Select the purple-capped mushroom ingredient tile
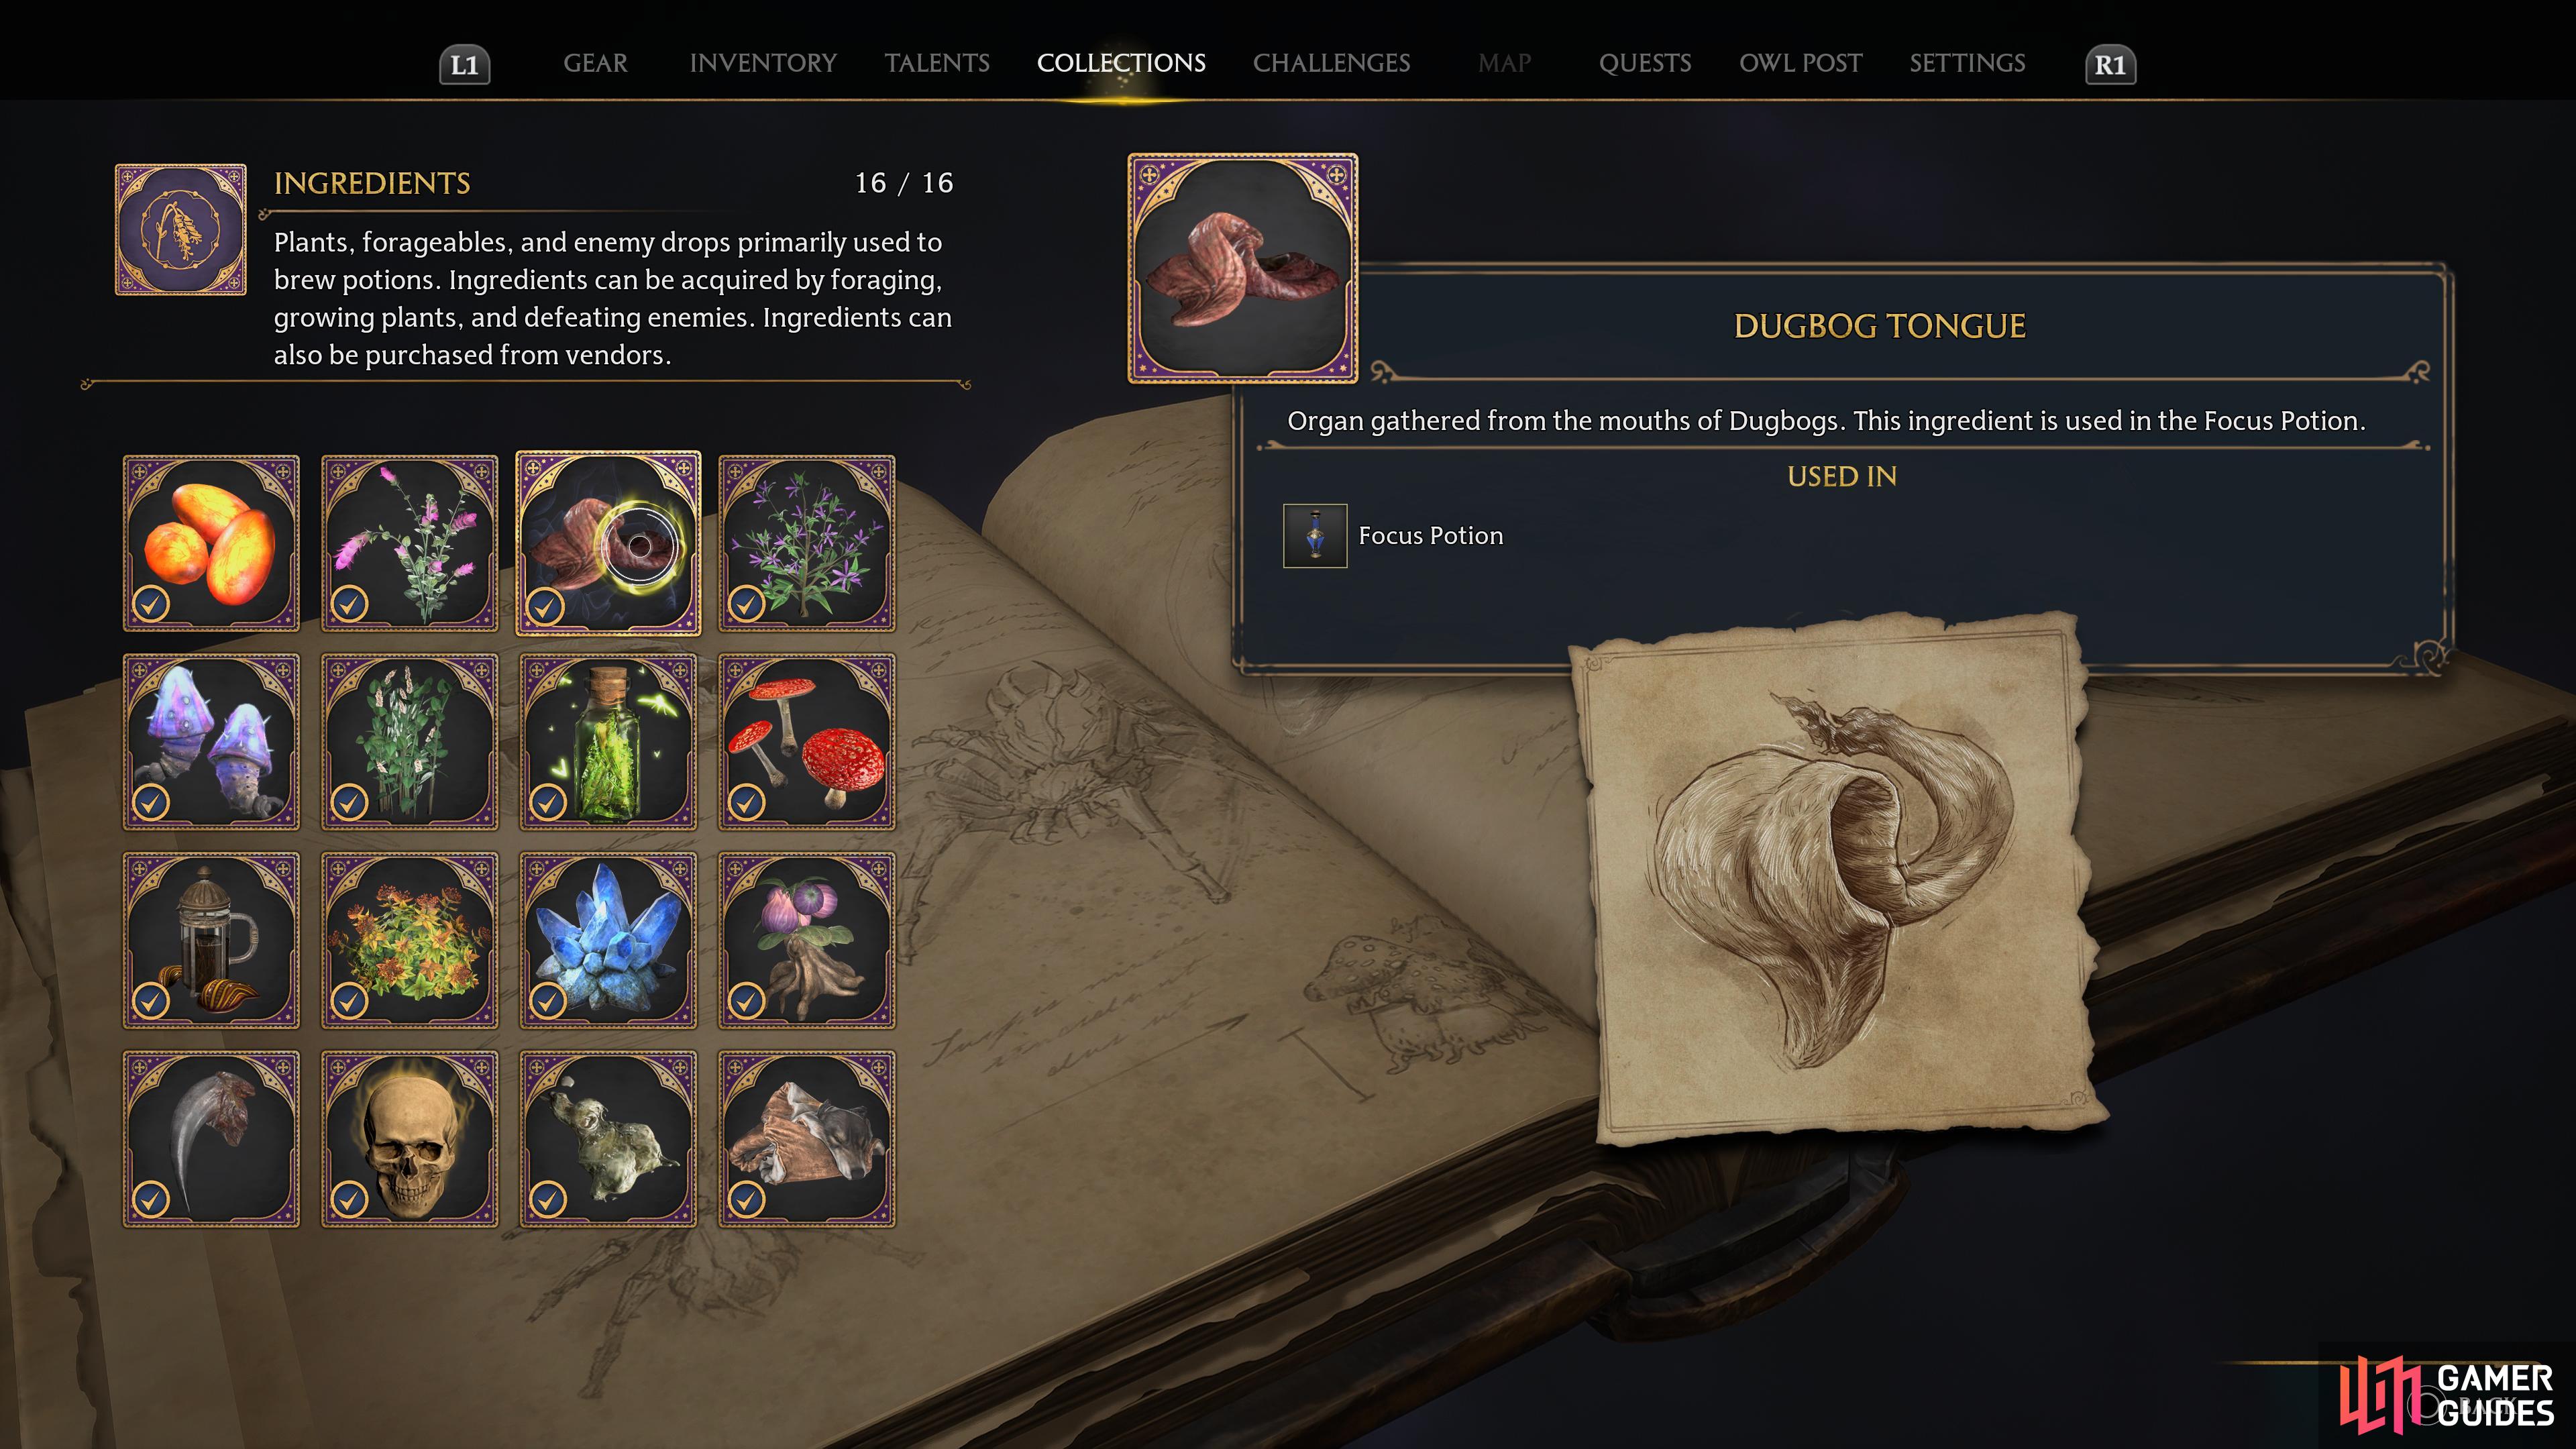2576x1449 pixels. click(211, 742)
